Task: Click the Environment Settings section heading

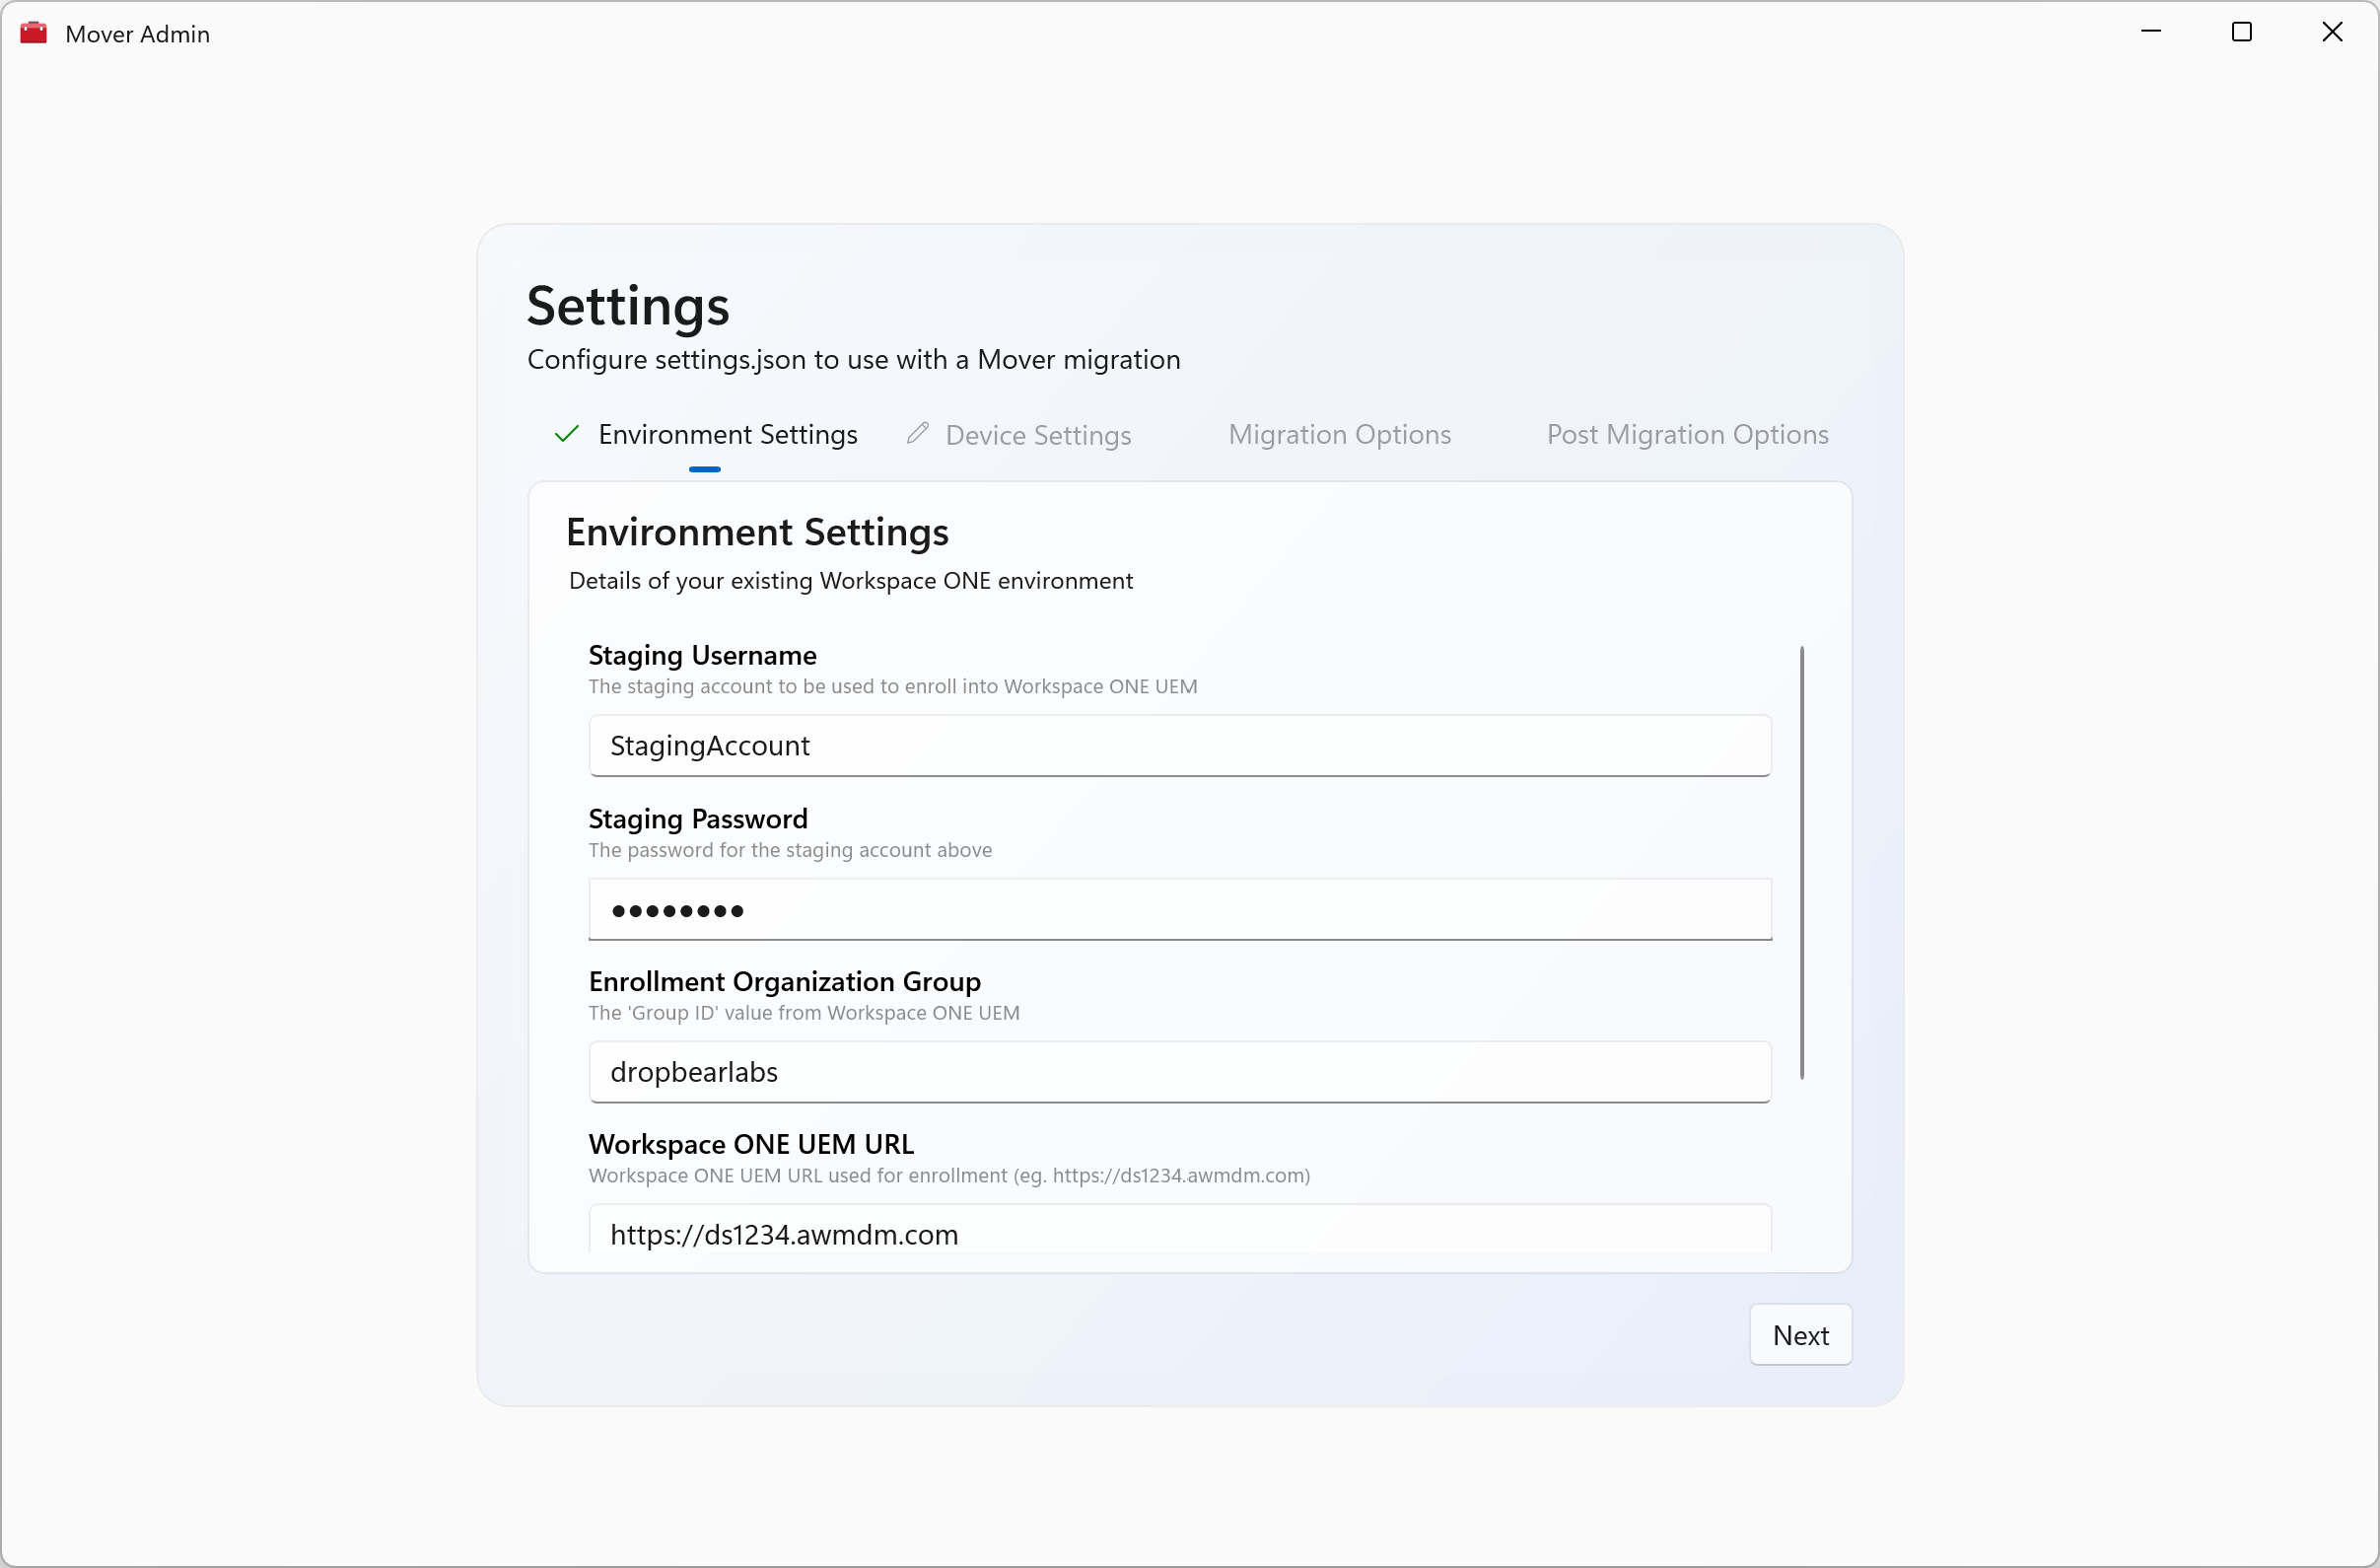Action: click(x=757, y=532)
